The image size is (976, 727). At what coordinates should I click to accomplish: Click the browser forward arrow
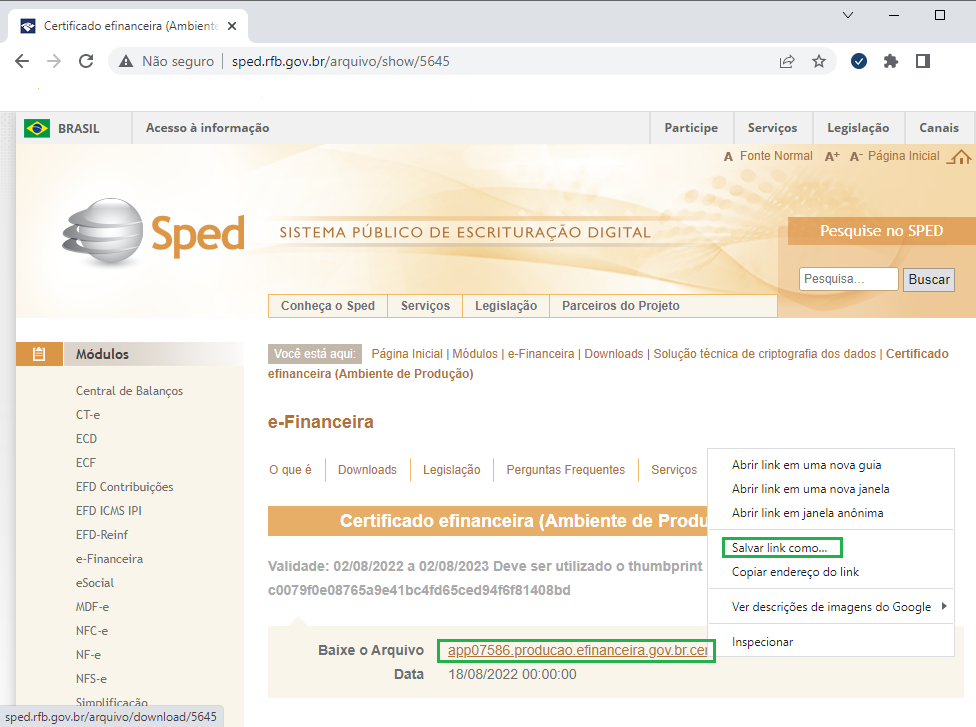tap(54, 61)
